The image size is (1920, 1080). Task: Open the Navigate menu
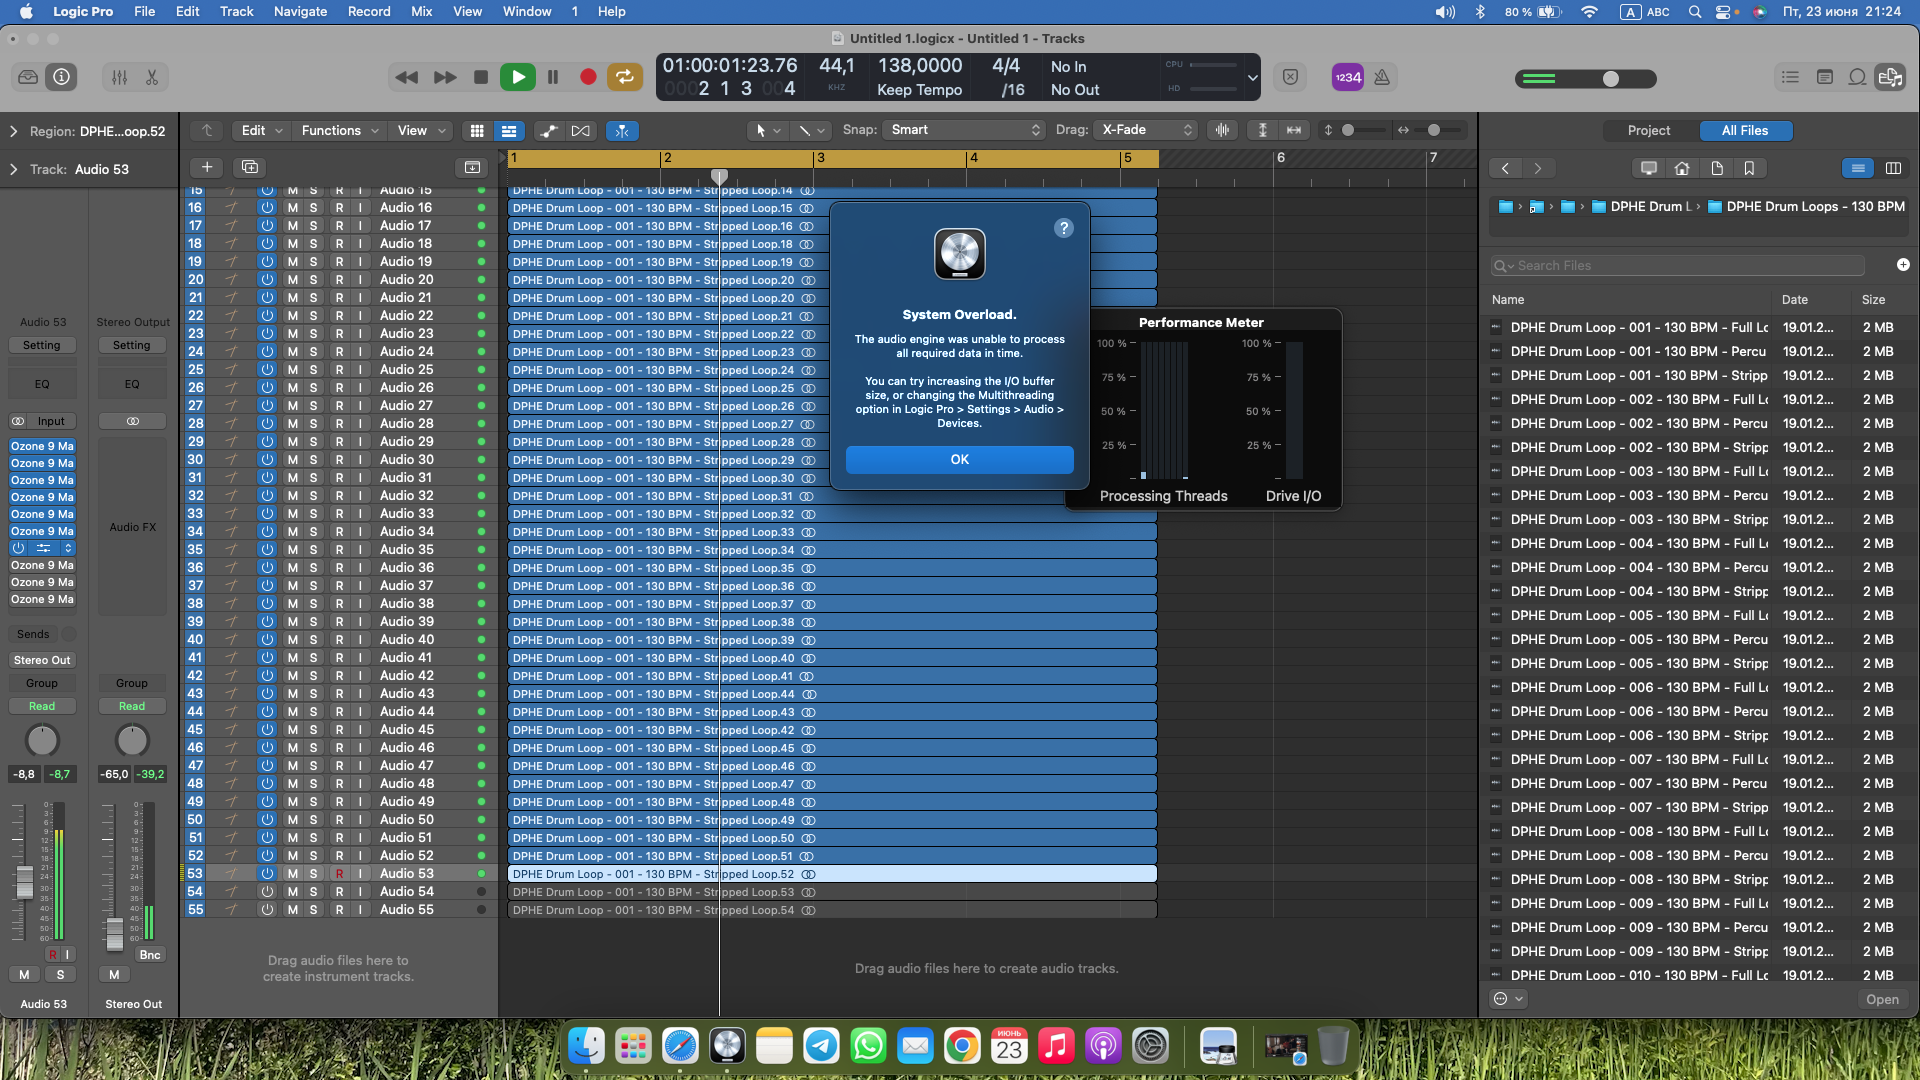[x=300, y=11]
